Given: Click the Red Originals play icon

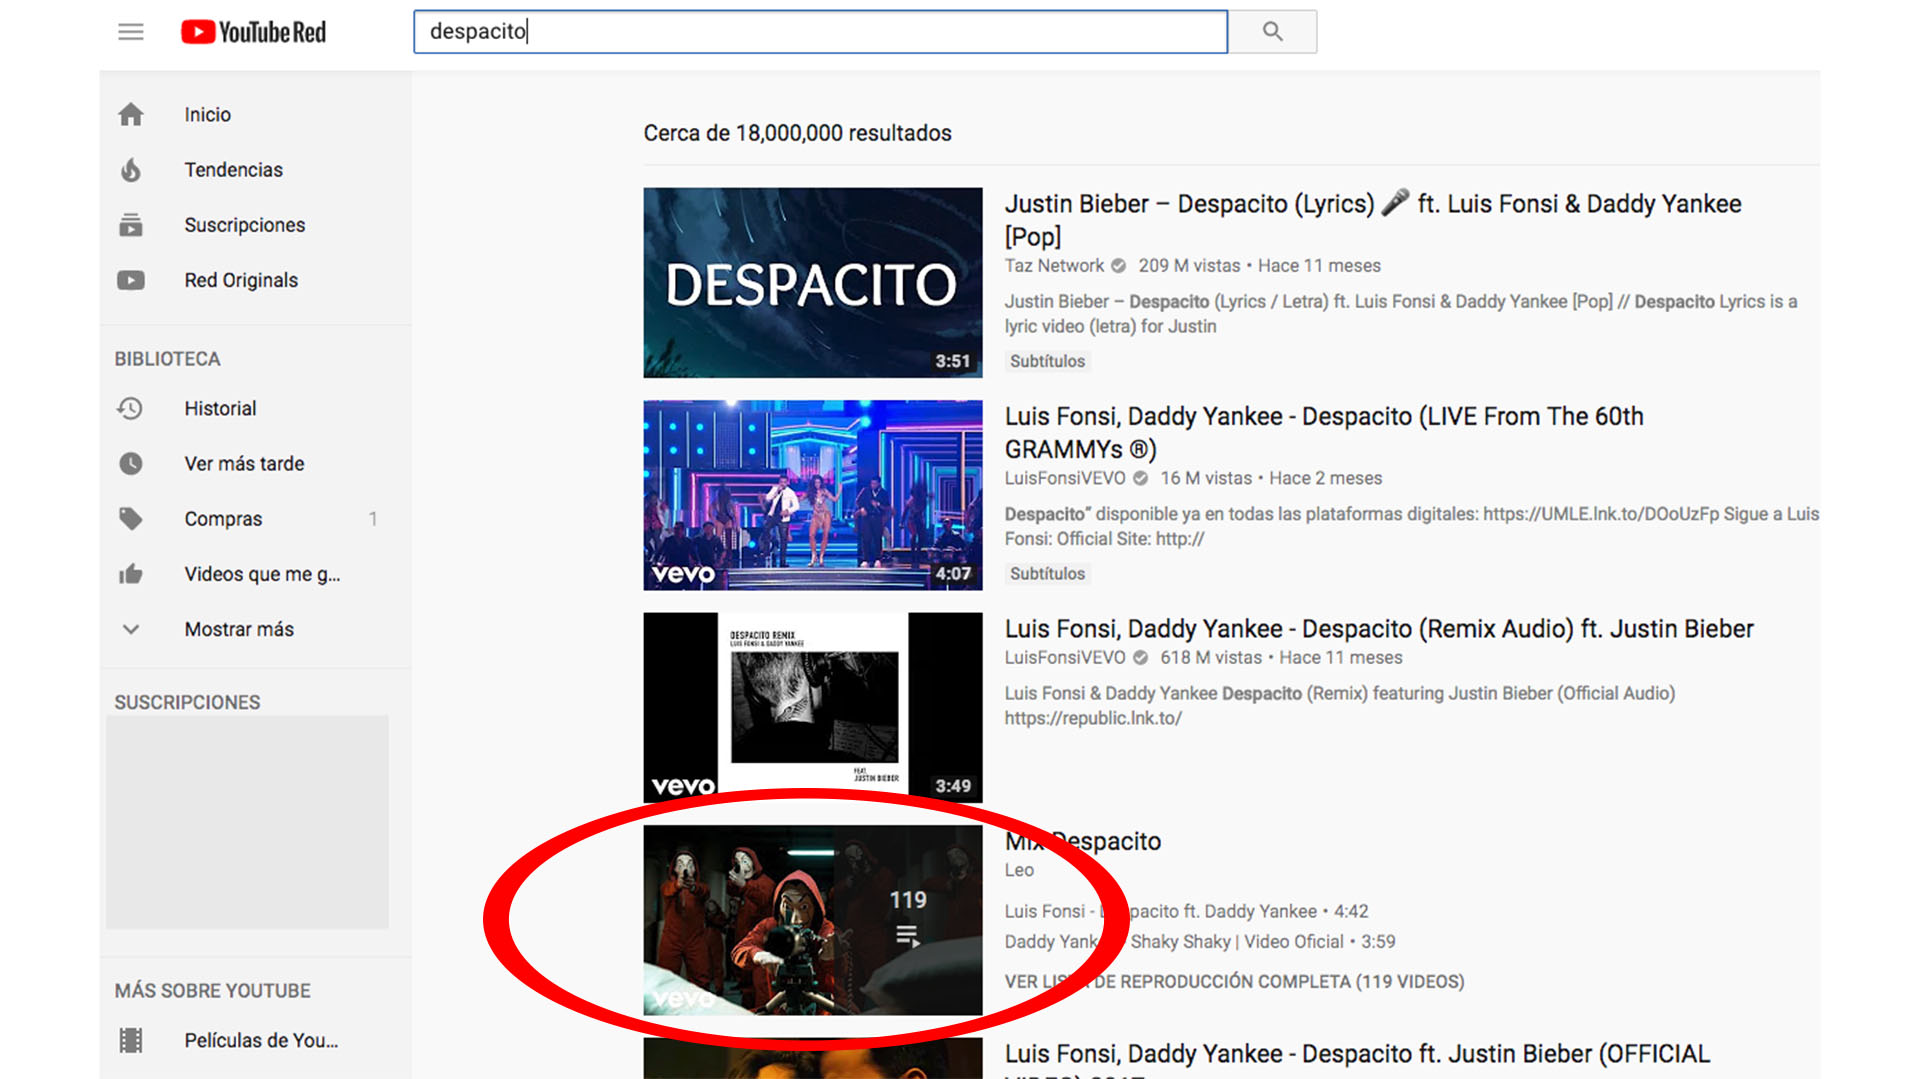Looking at the screenshot, I should click(x=131, y=280).
